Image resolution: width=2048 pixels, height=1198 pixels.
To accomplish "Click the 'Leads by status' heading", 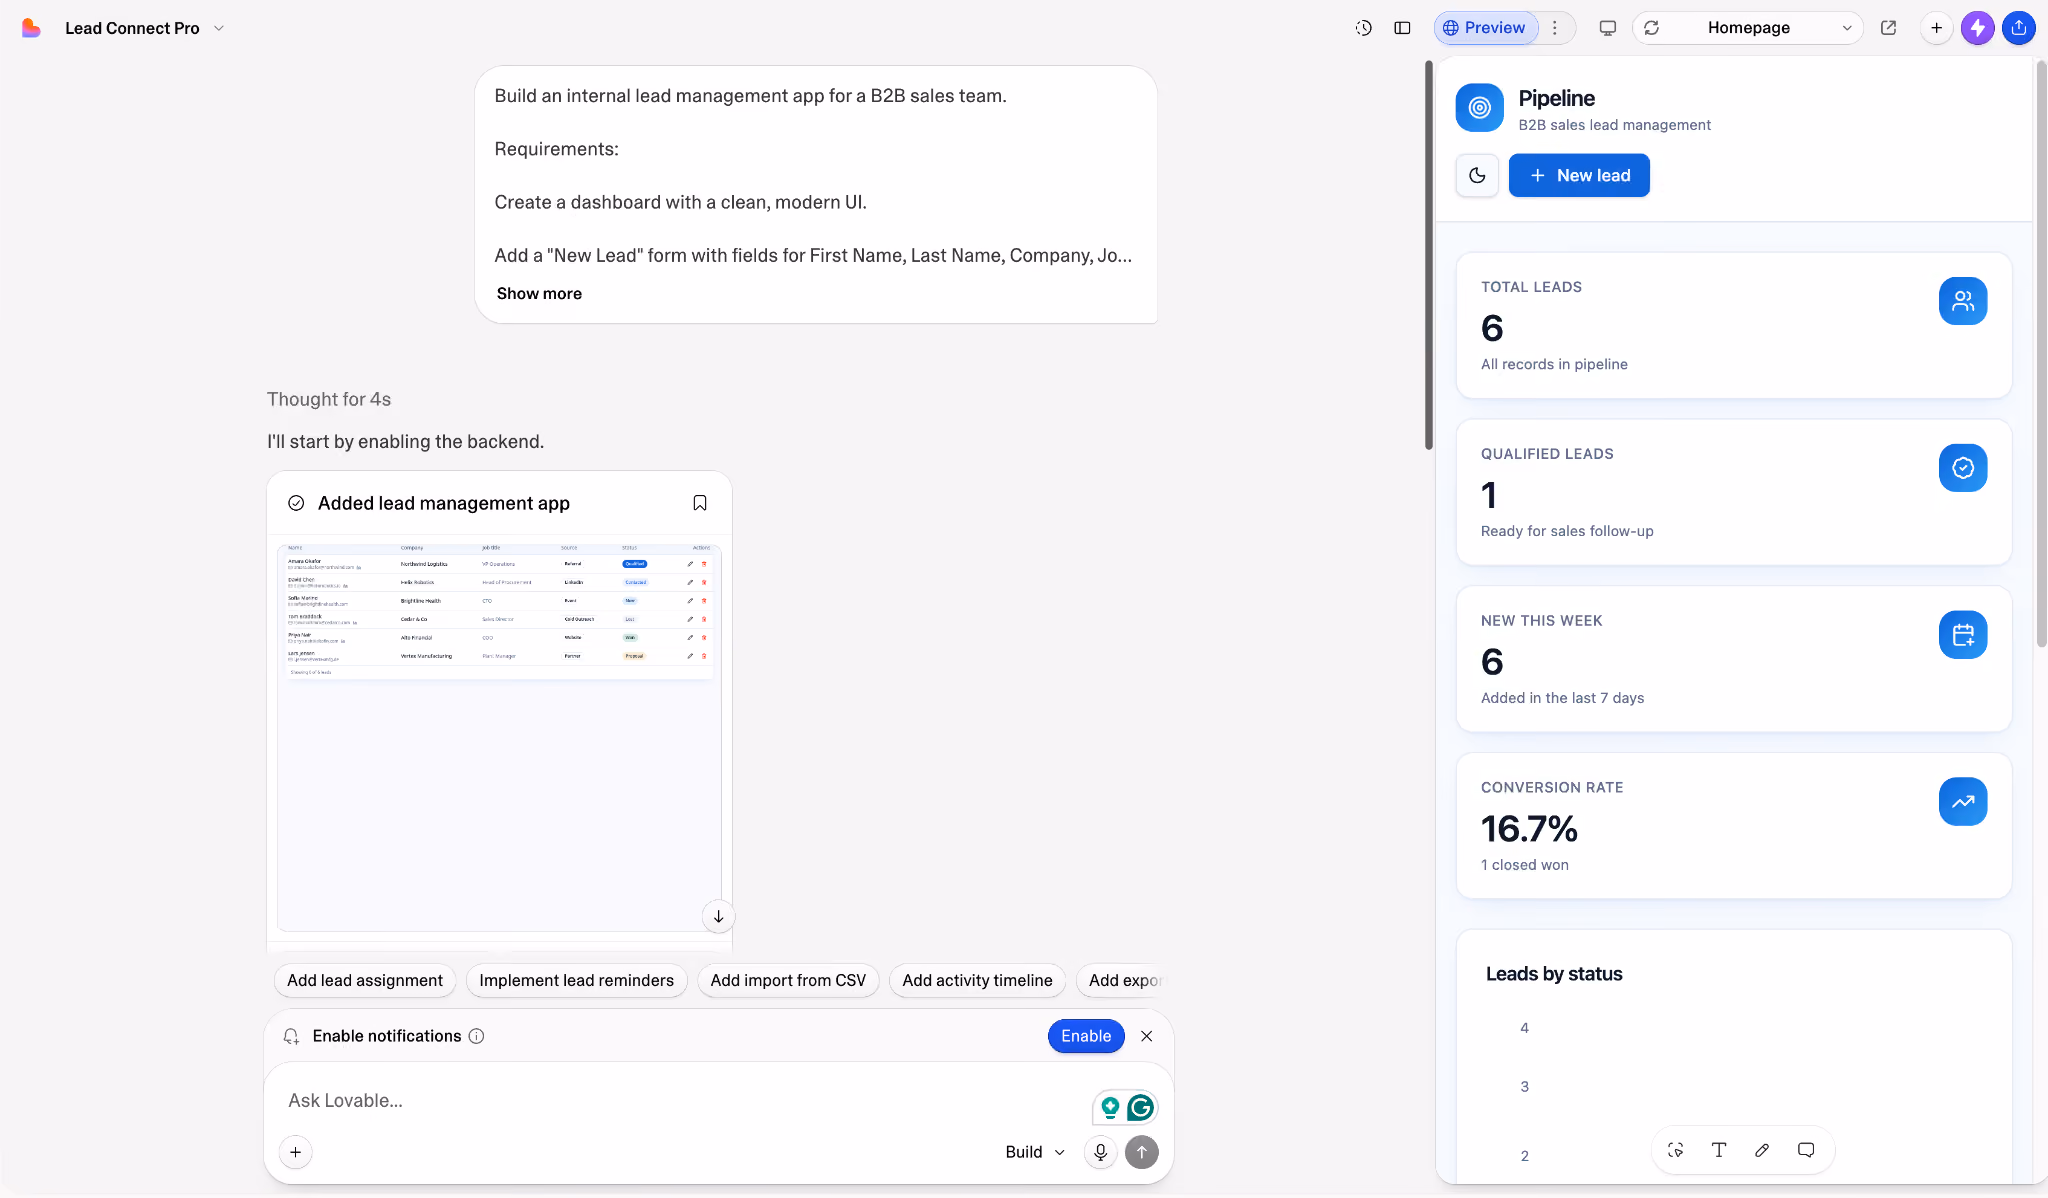I will pos(1554,974).
